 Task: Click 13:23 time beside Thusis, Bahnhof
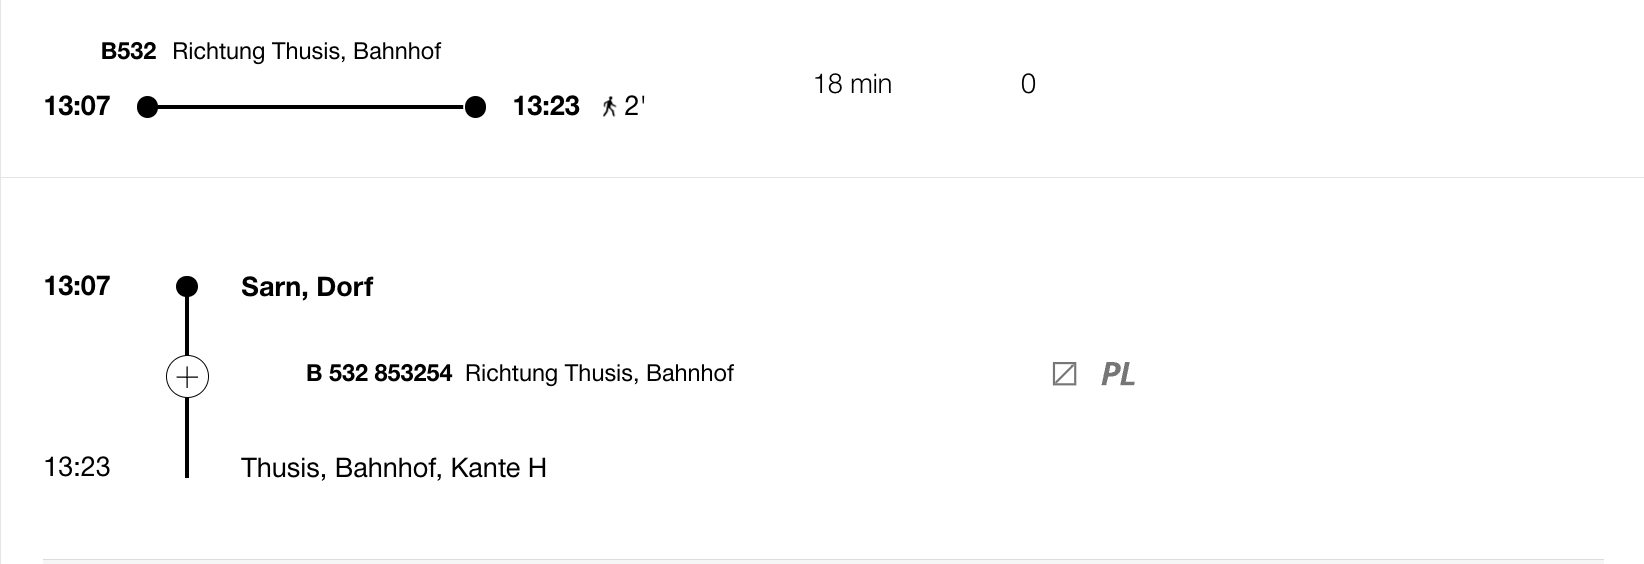tap(77, 467)
